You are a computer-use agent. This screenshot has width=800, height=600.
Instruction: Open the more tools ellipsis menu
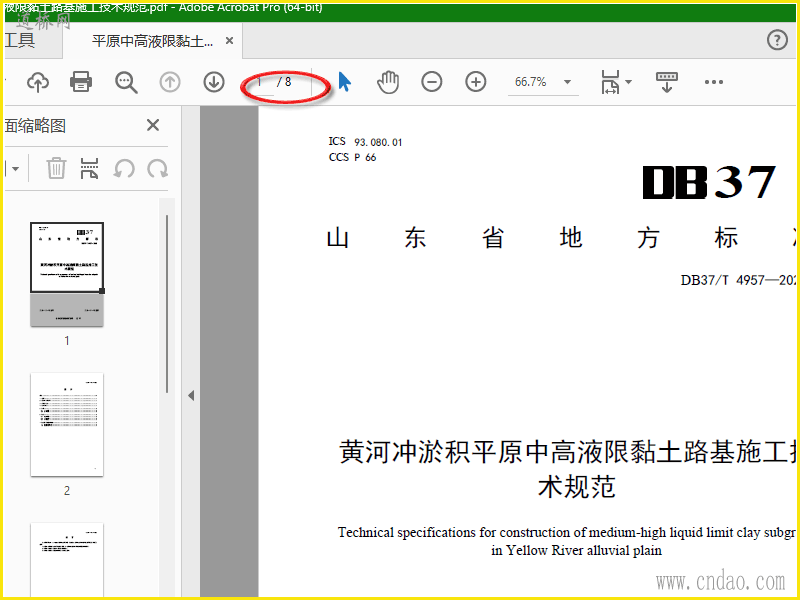(x=713, y=82)
